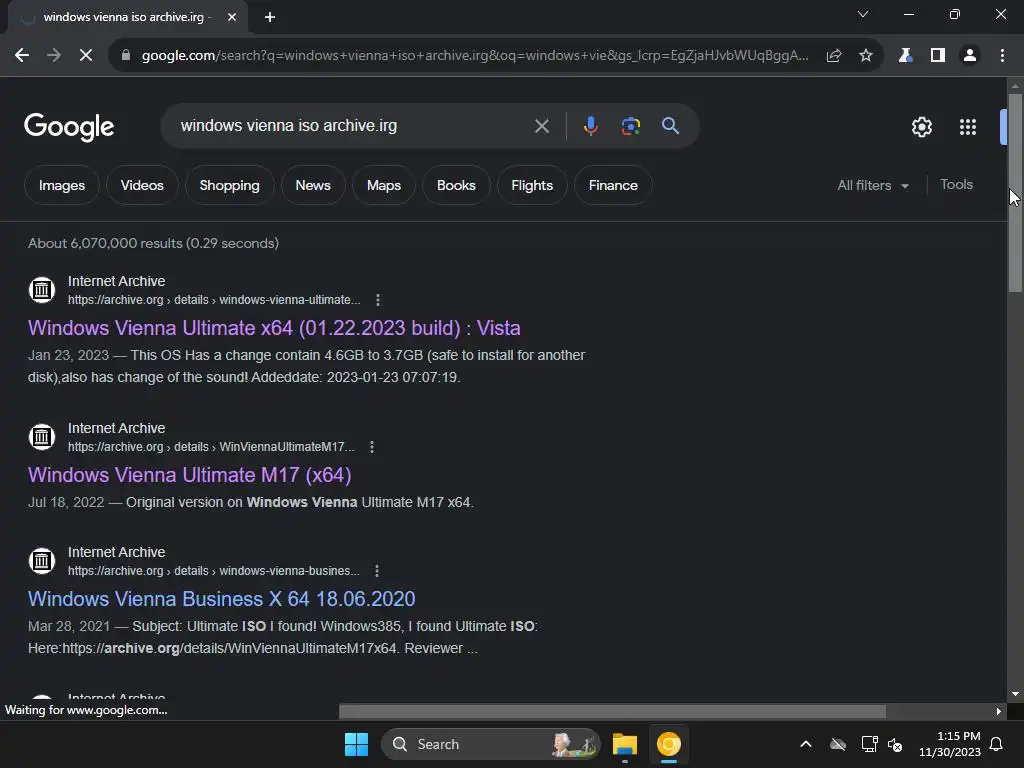Click Internet Archive favicon of first result
This screenshot has height=768, width=1024.
[42, 289]
